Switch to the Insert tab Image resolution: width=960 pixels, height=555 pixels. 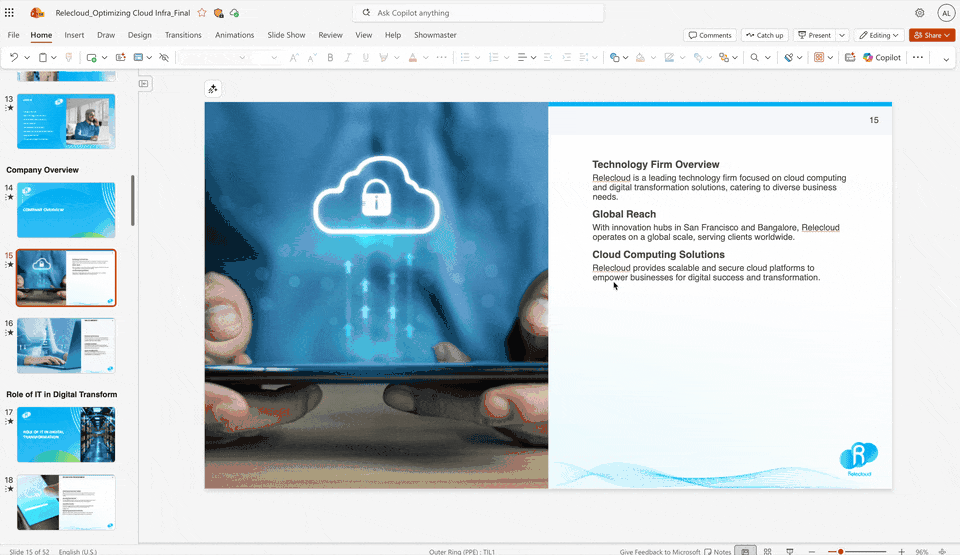74,35
